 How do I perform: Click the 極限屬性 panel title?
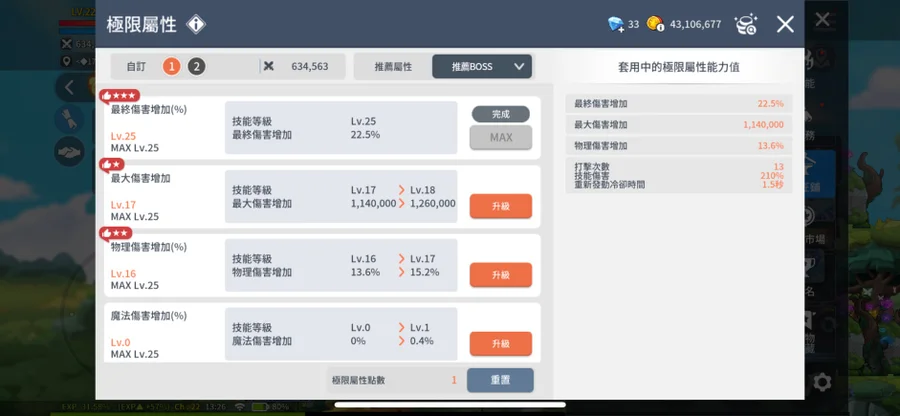pos(142,25)
